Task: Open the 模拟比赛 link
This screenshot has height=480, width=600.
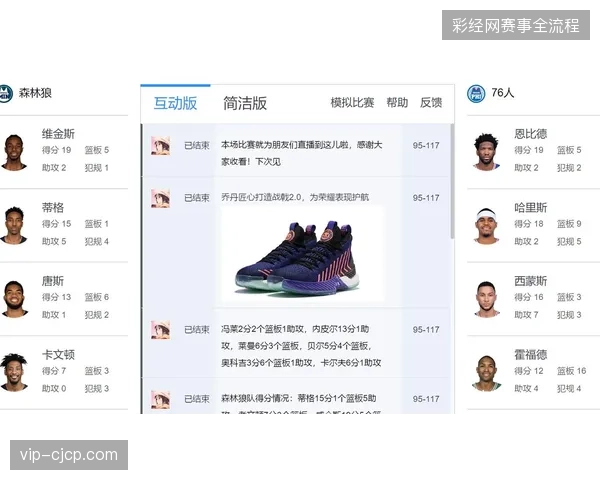Action: [x=352, y=103]
